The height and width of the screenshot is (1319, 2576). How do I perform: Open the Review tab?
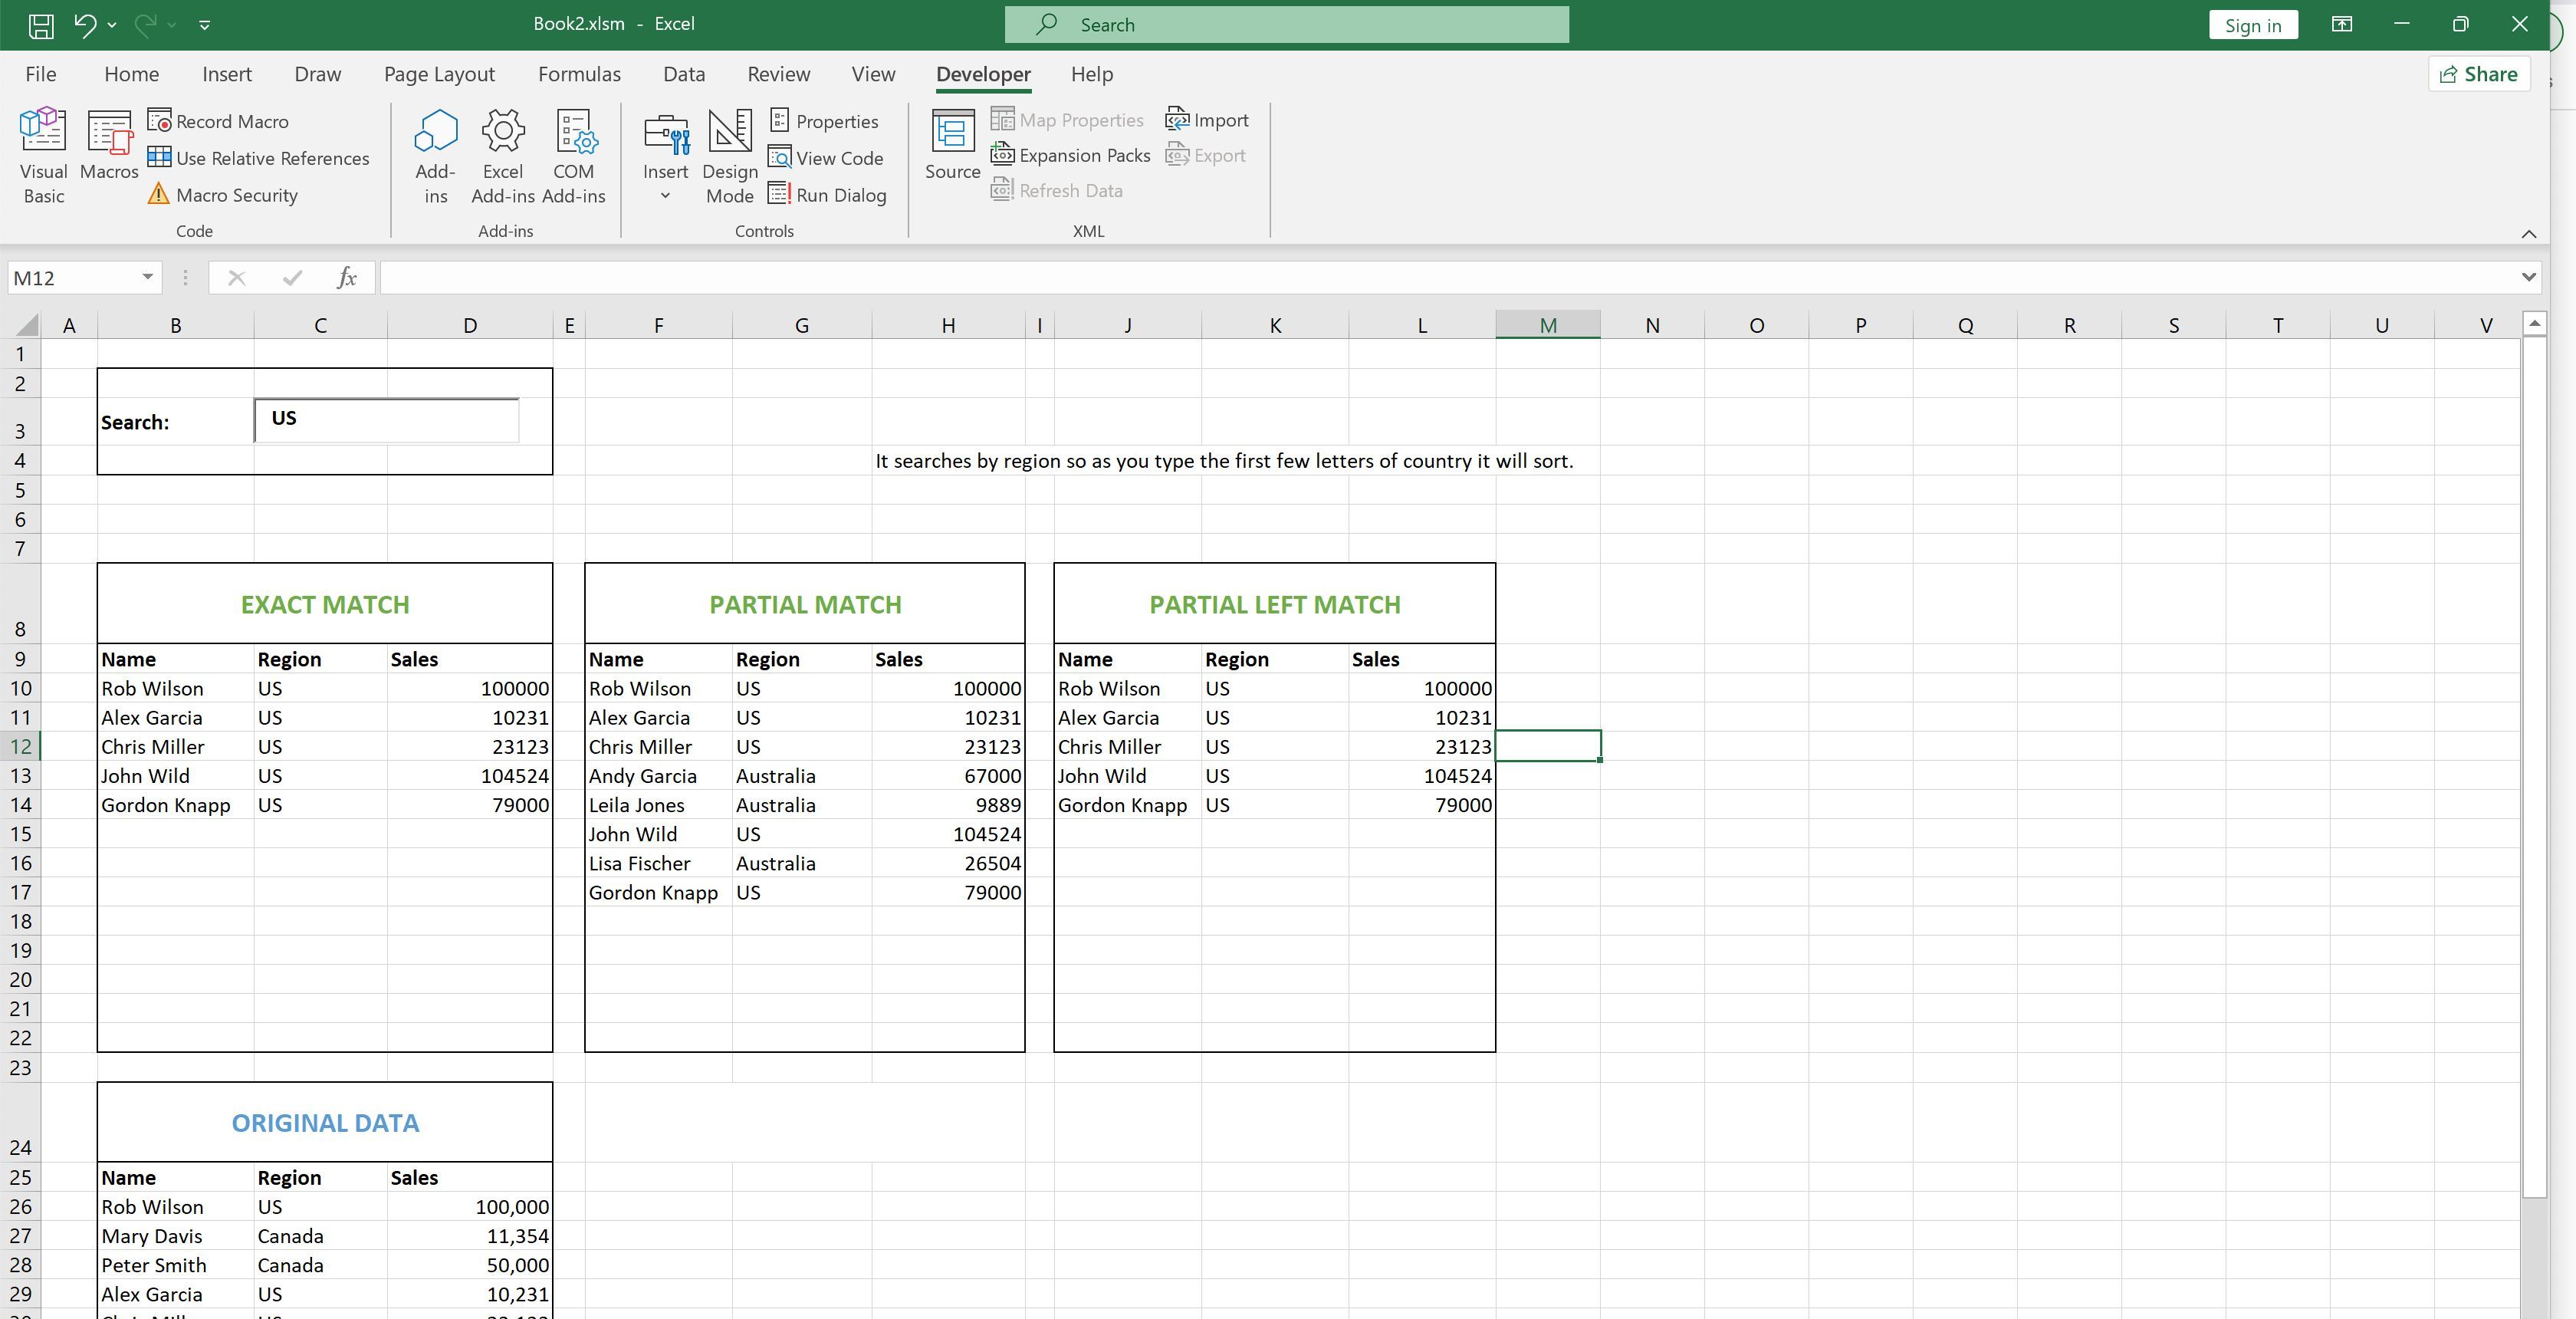[x=778, y=73]
